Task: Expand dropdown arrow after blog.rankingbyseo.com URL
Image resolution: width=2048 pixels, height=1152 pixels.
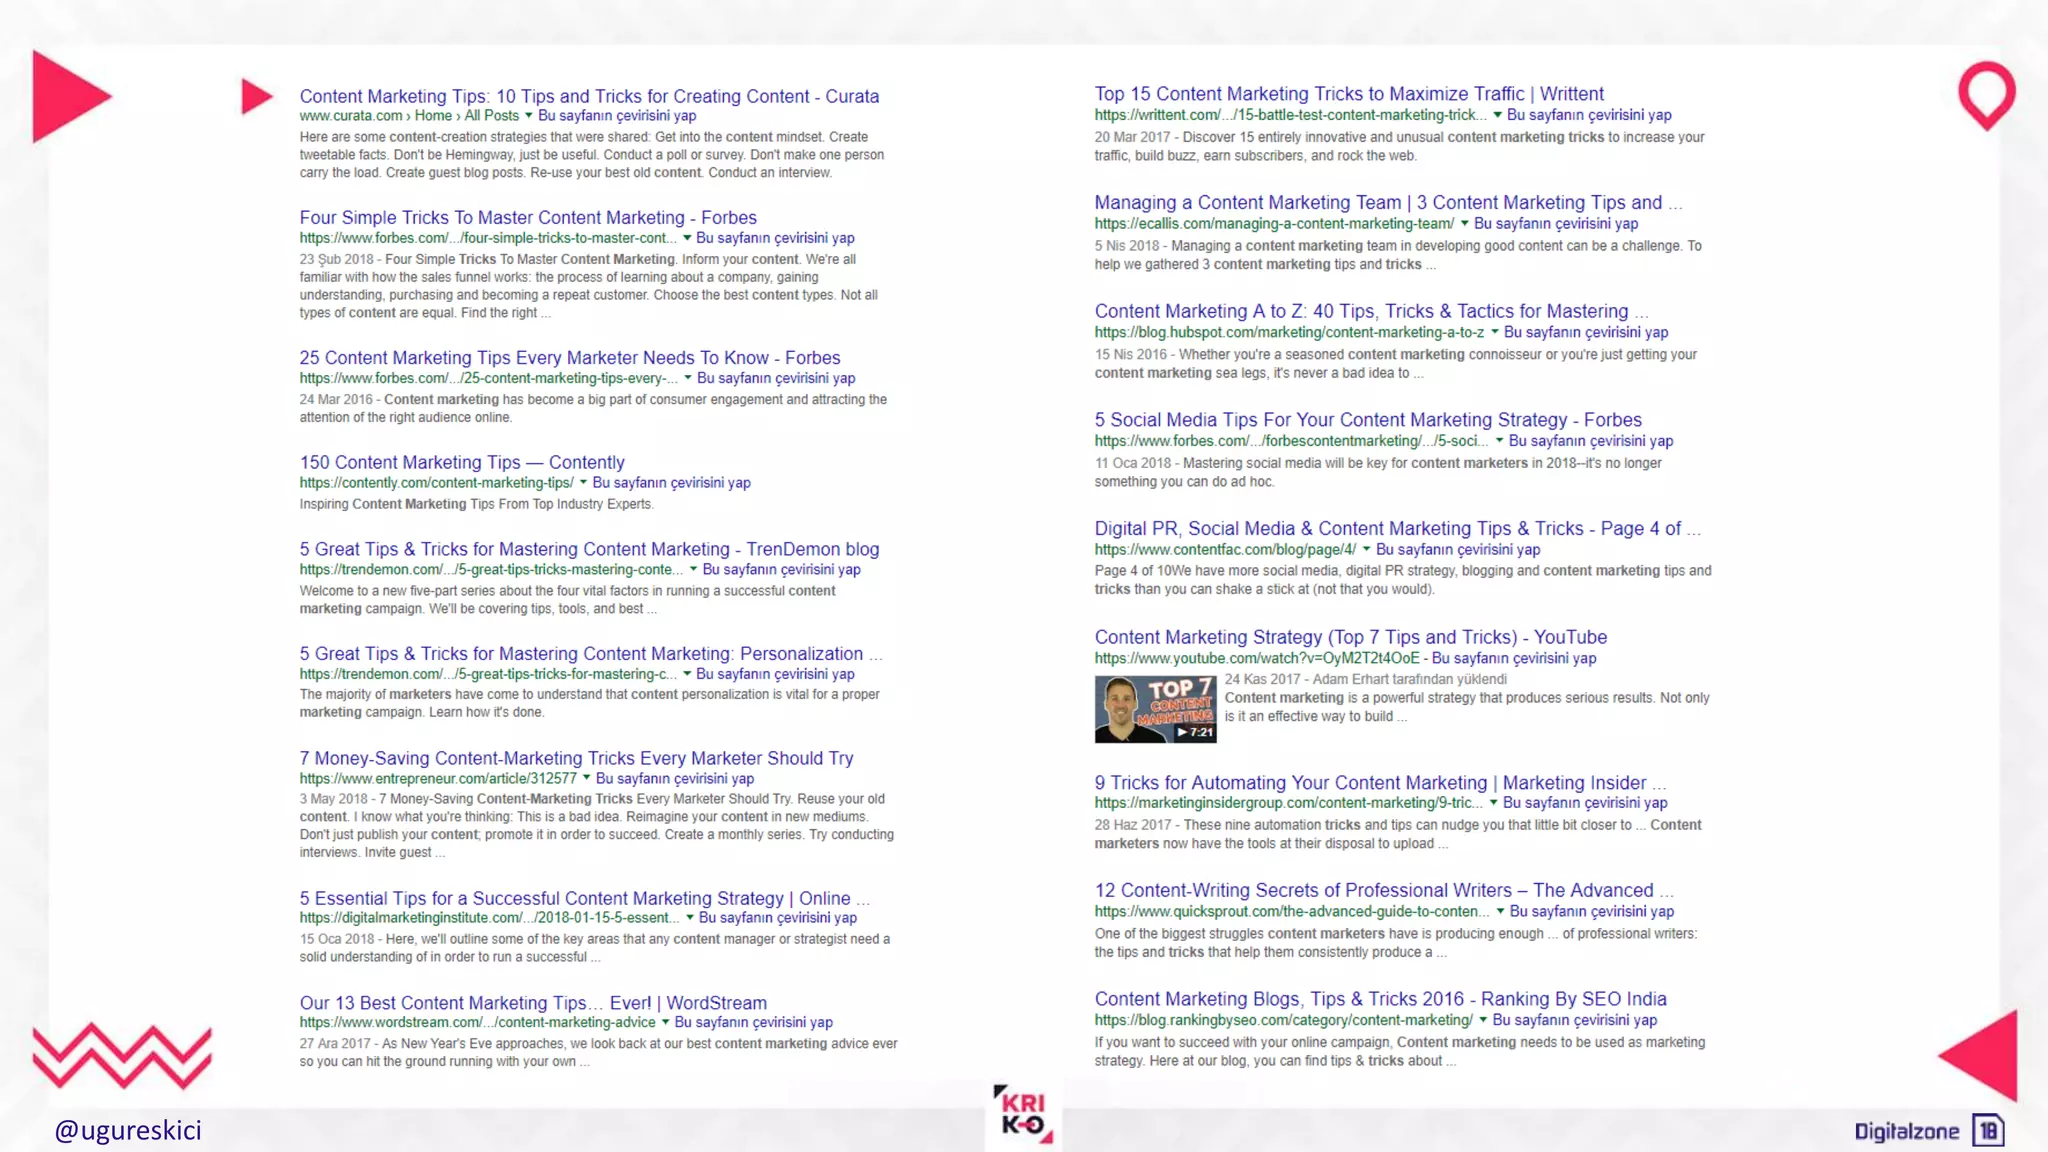Action: (1484, 1020)
